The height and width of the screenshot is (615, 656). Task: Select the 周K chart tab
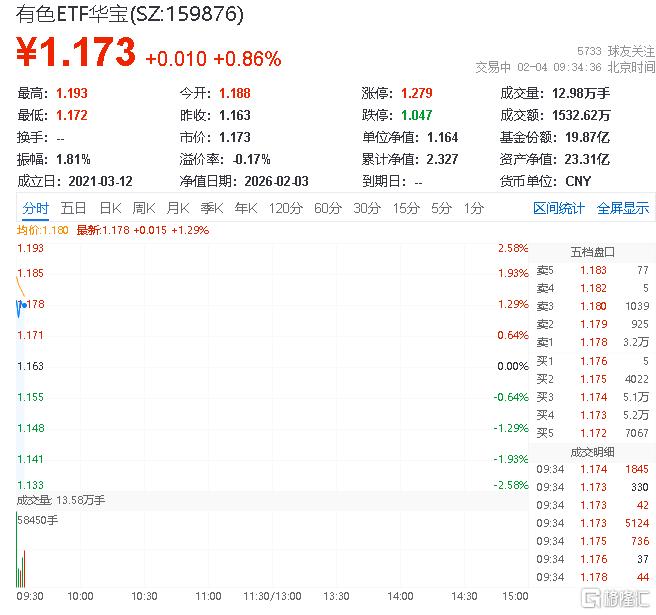(x=144, y=208)
